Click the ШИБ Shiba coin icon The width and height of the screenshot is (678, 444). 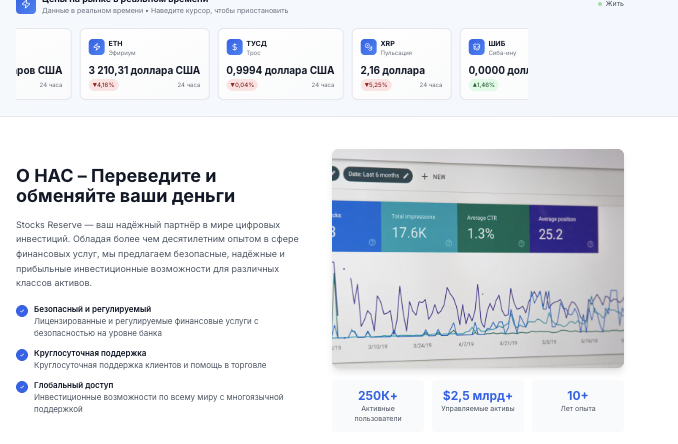(477, 47)
